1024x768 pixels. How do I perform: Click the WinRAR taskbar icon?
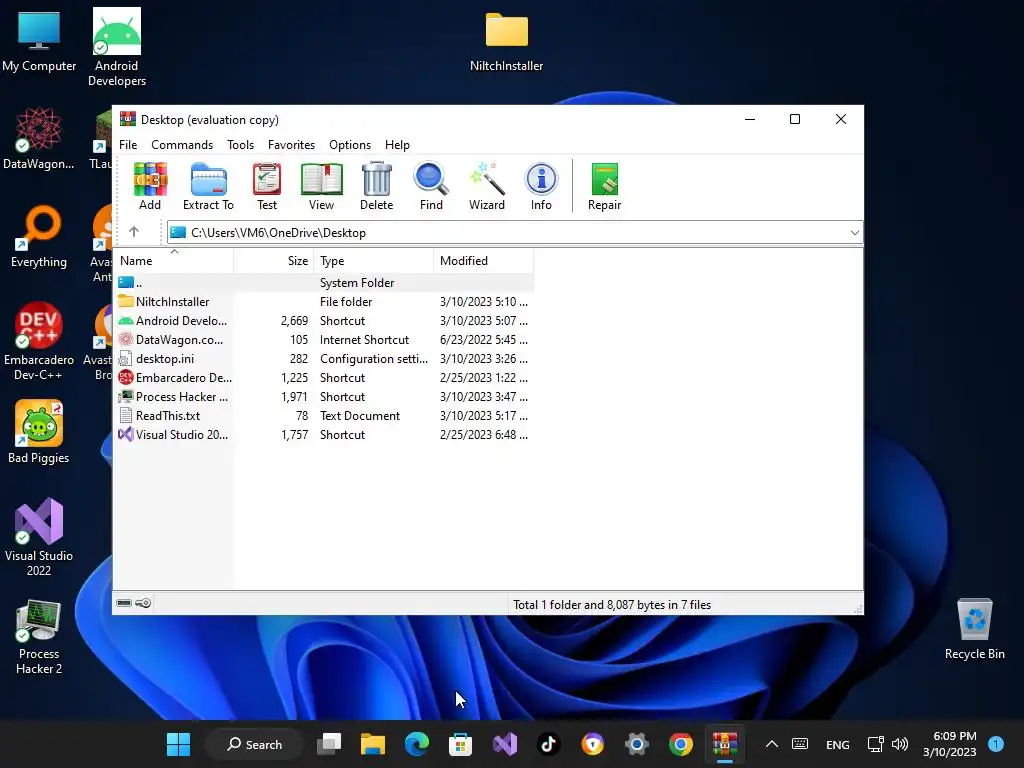[x=725, y=744]
